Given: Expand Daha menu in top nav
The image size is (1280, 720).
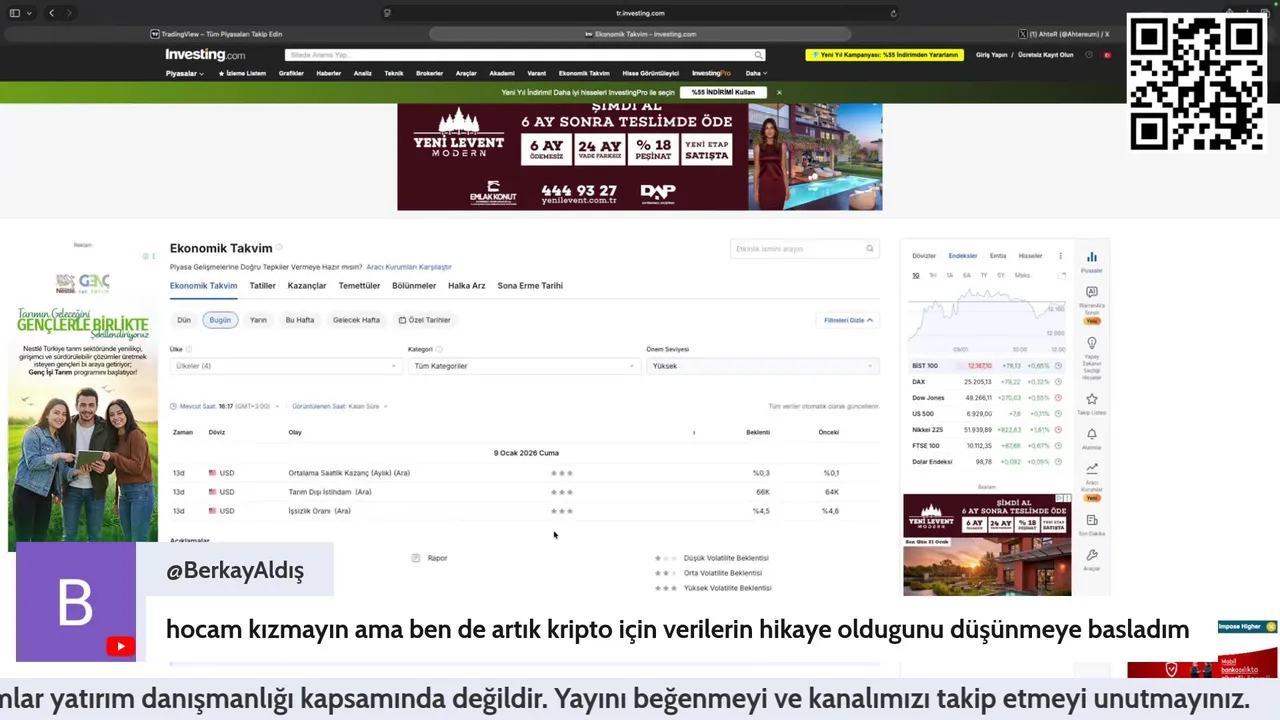Looking at the screenshot, I should (x=757, y=73).
